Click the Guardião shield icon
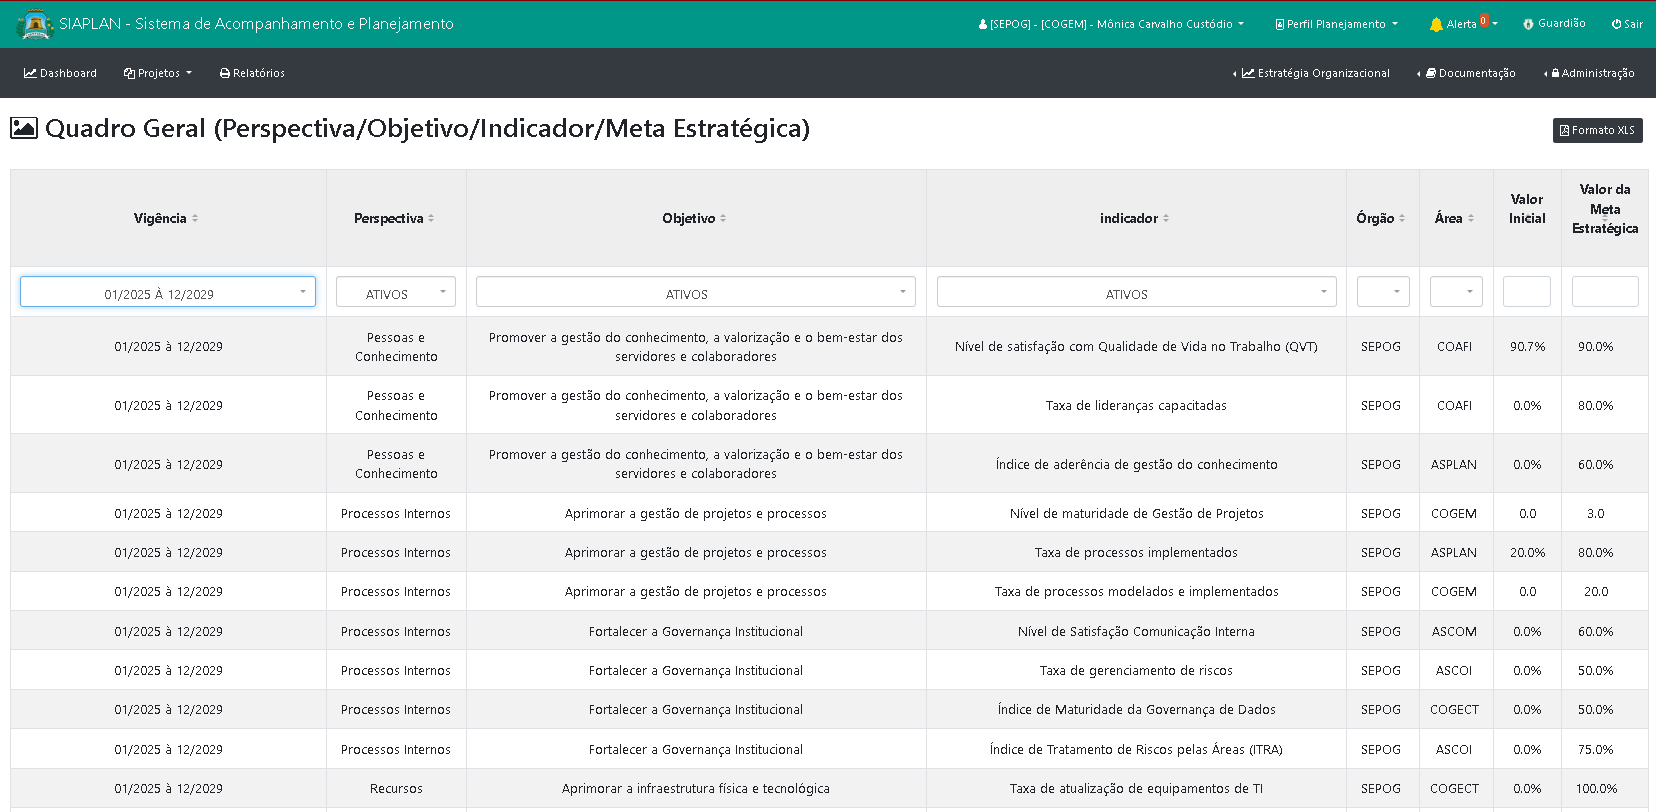 tap(1528, 24)
